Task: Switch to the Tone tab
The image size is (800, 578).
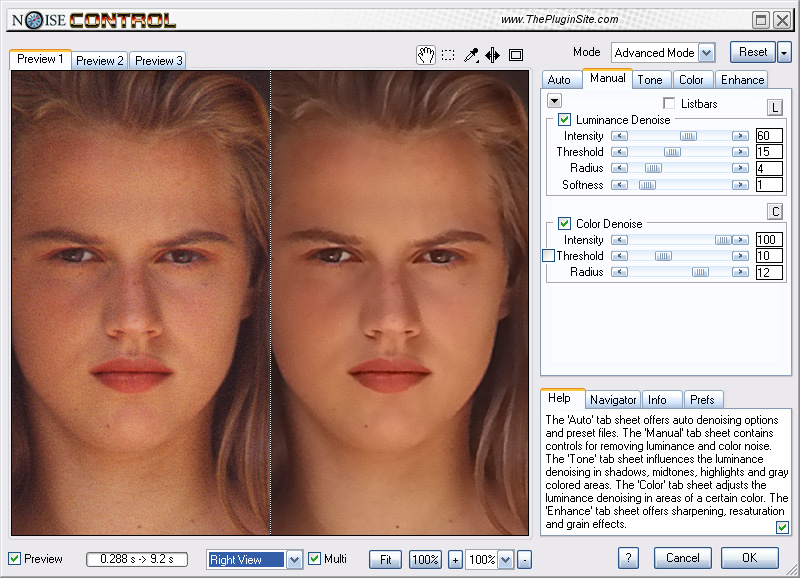Action: coord(650,80)
